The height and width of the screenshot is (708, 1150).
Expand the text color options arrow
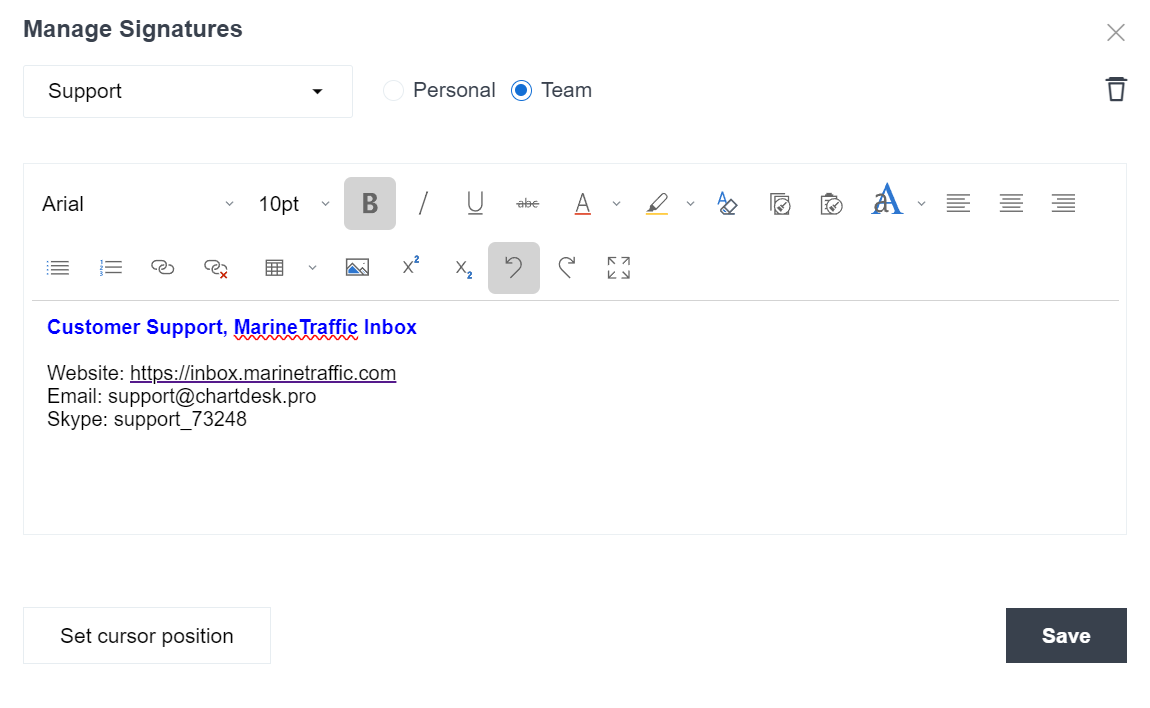[x=616, y=204]
